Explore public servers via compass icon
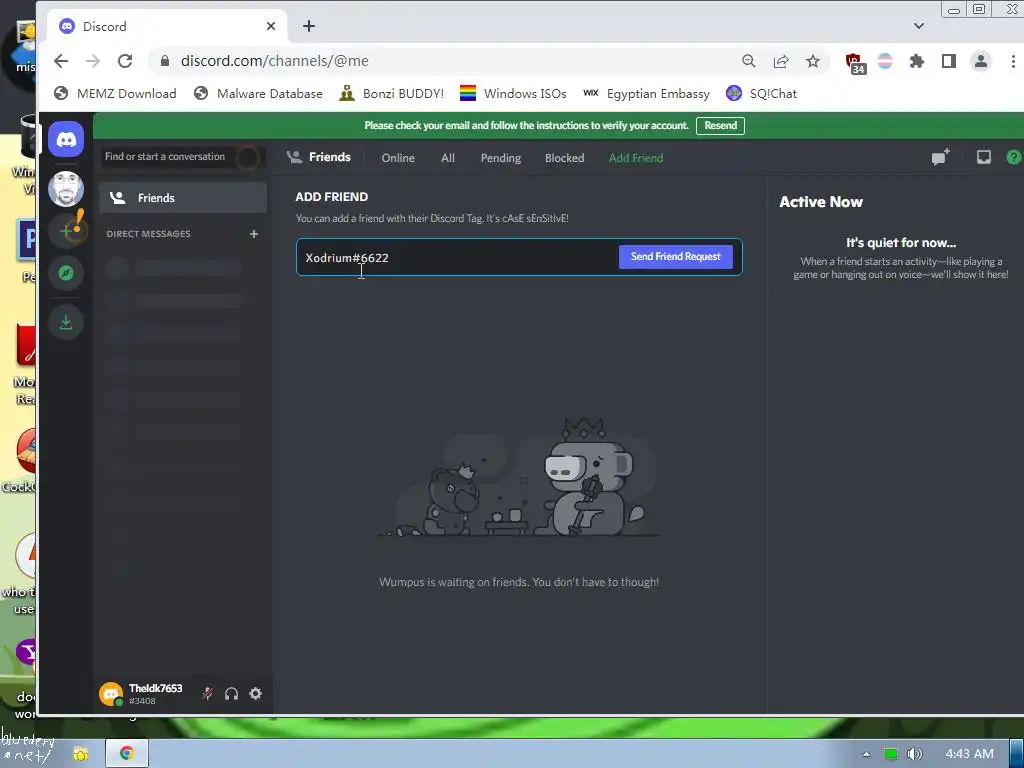Screen dimensions: 1024x768 [66, 273]
